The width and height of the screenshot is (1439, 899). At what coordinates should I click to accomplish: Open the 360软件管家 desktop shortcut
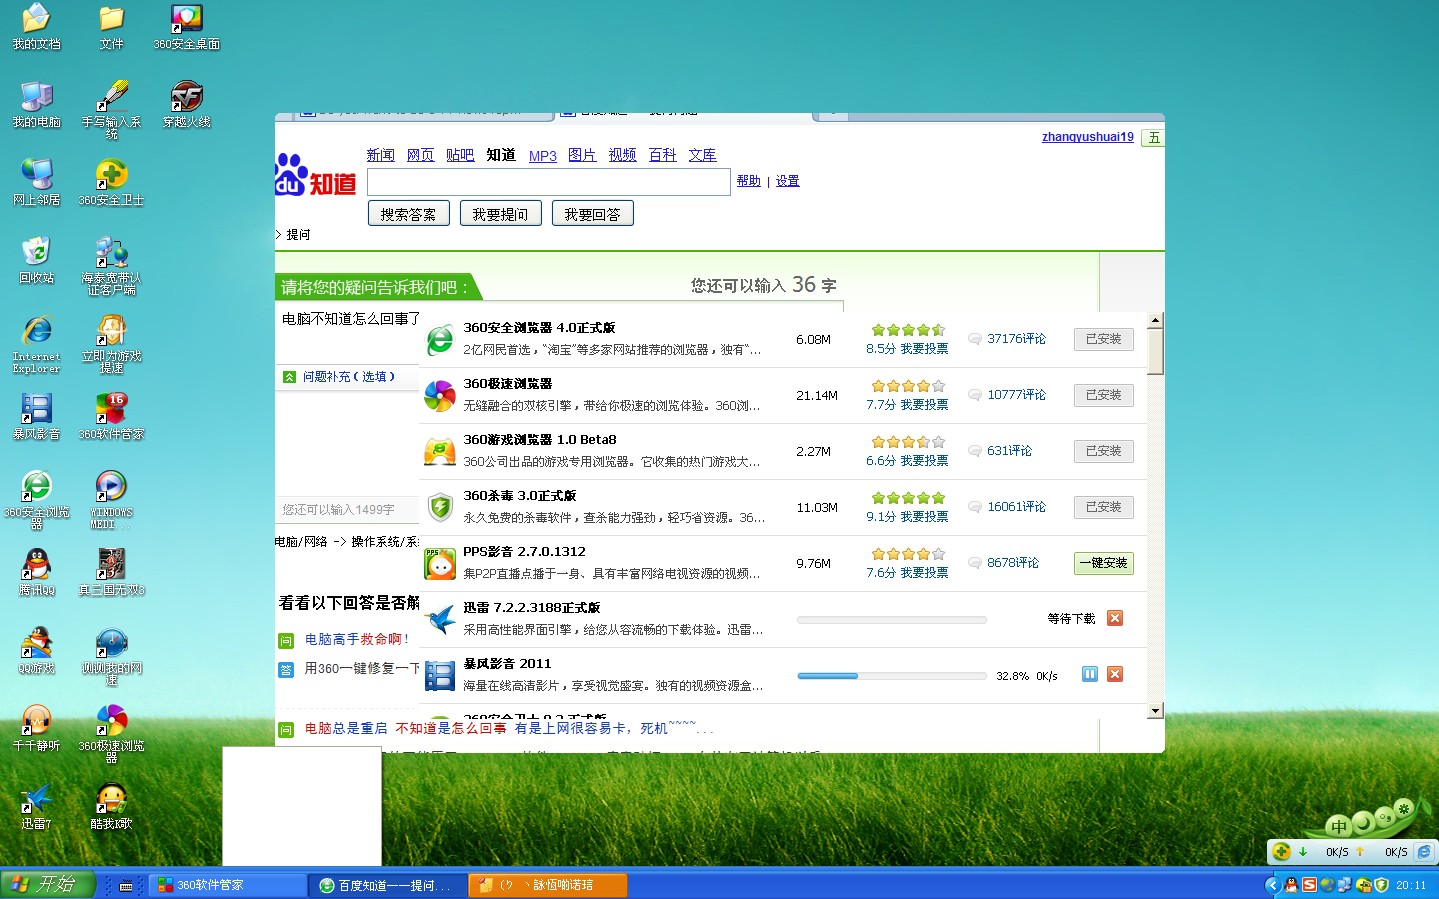point(111,417)
